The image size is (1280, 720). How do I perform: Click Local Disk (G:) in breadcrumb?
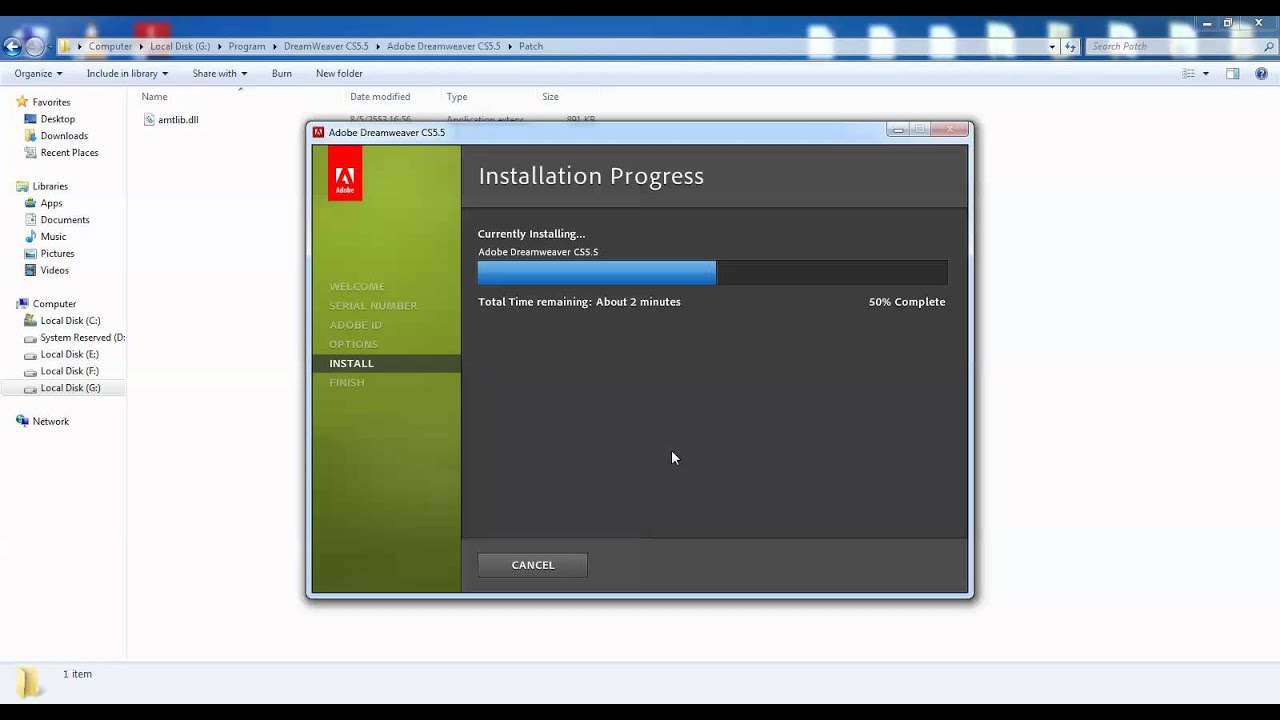coord(180,46)
